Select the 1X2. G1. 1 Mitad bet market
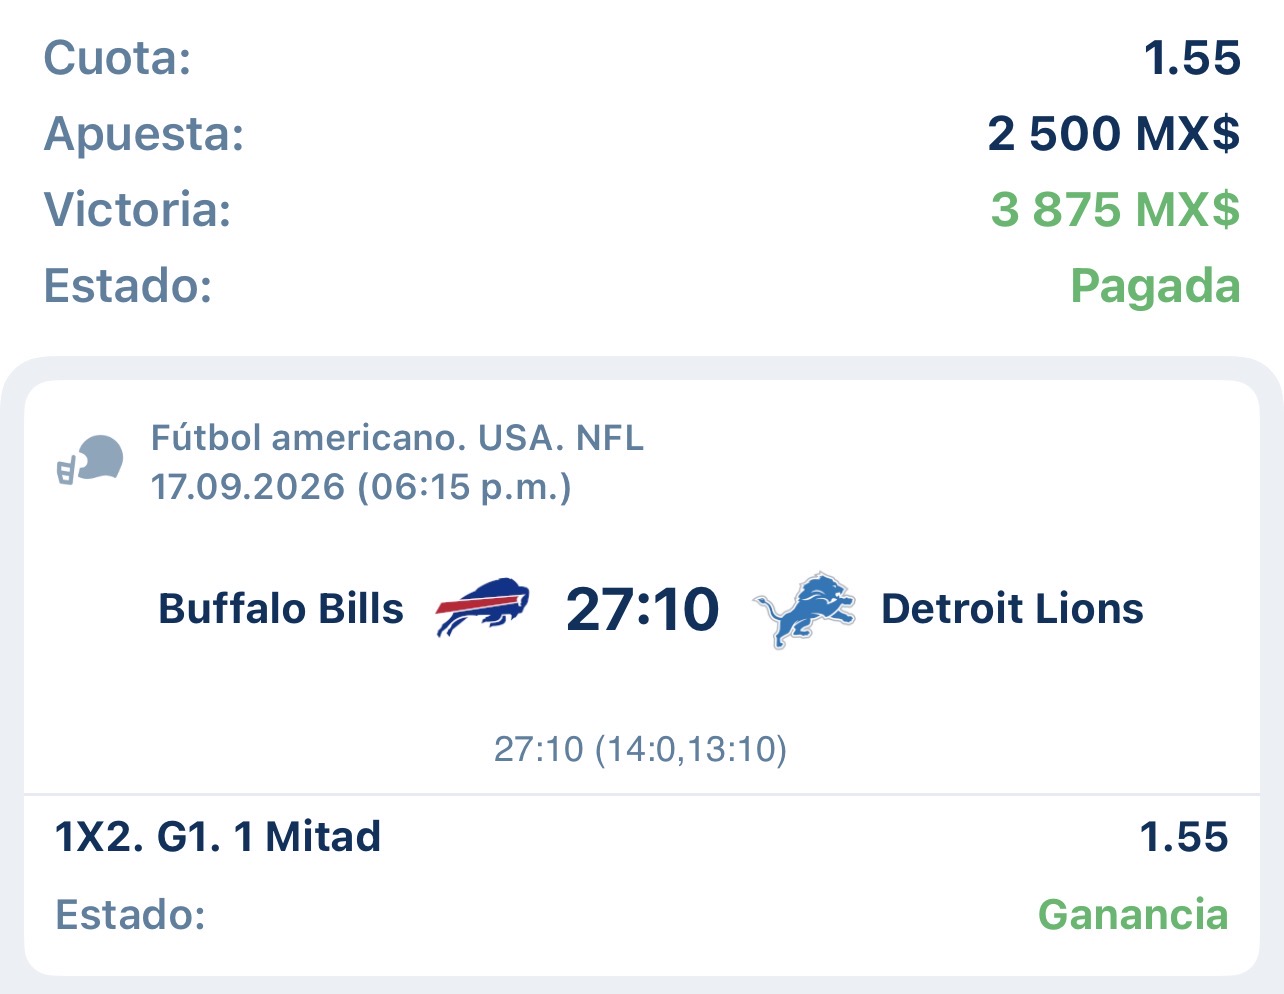This screenshot has height=994, width=1284. pyautogui.click(x=218, y=837)
